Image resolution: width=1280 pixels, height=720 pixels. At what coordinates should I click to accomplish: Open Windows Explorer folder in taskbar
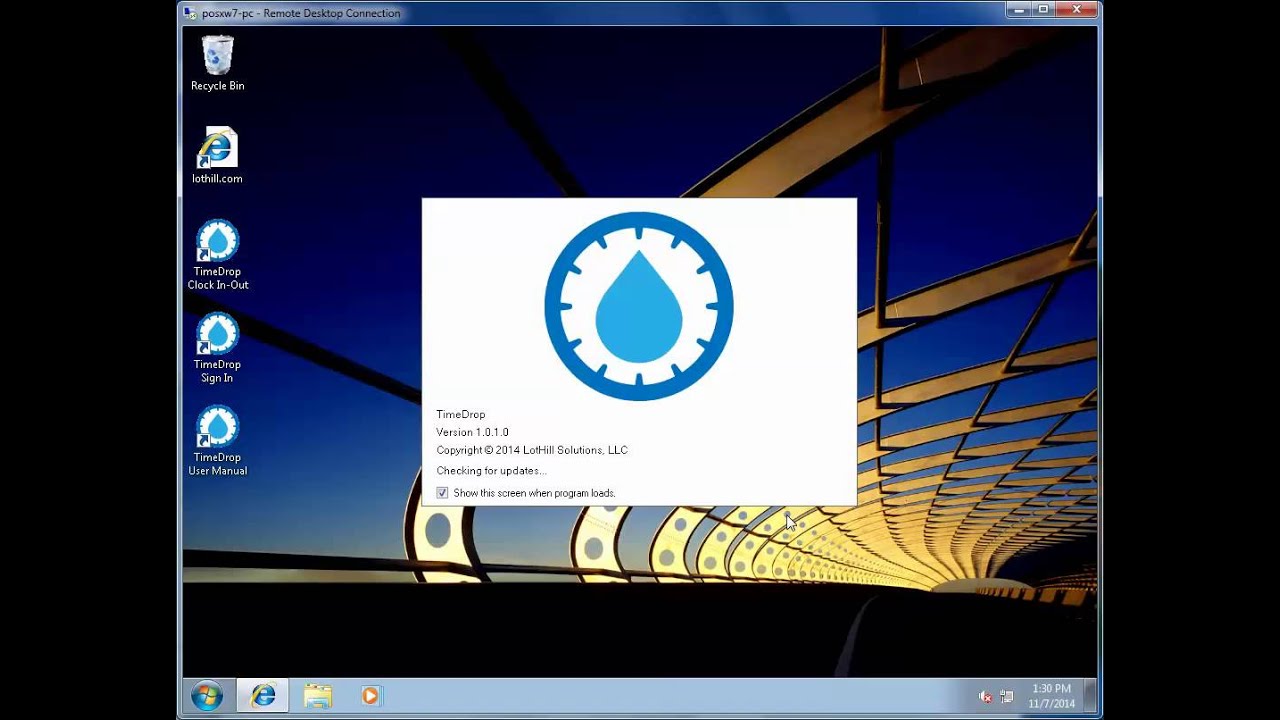pos(318,696)
